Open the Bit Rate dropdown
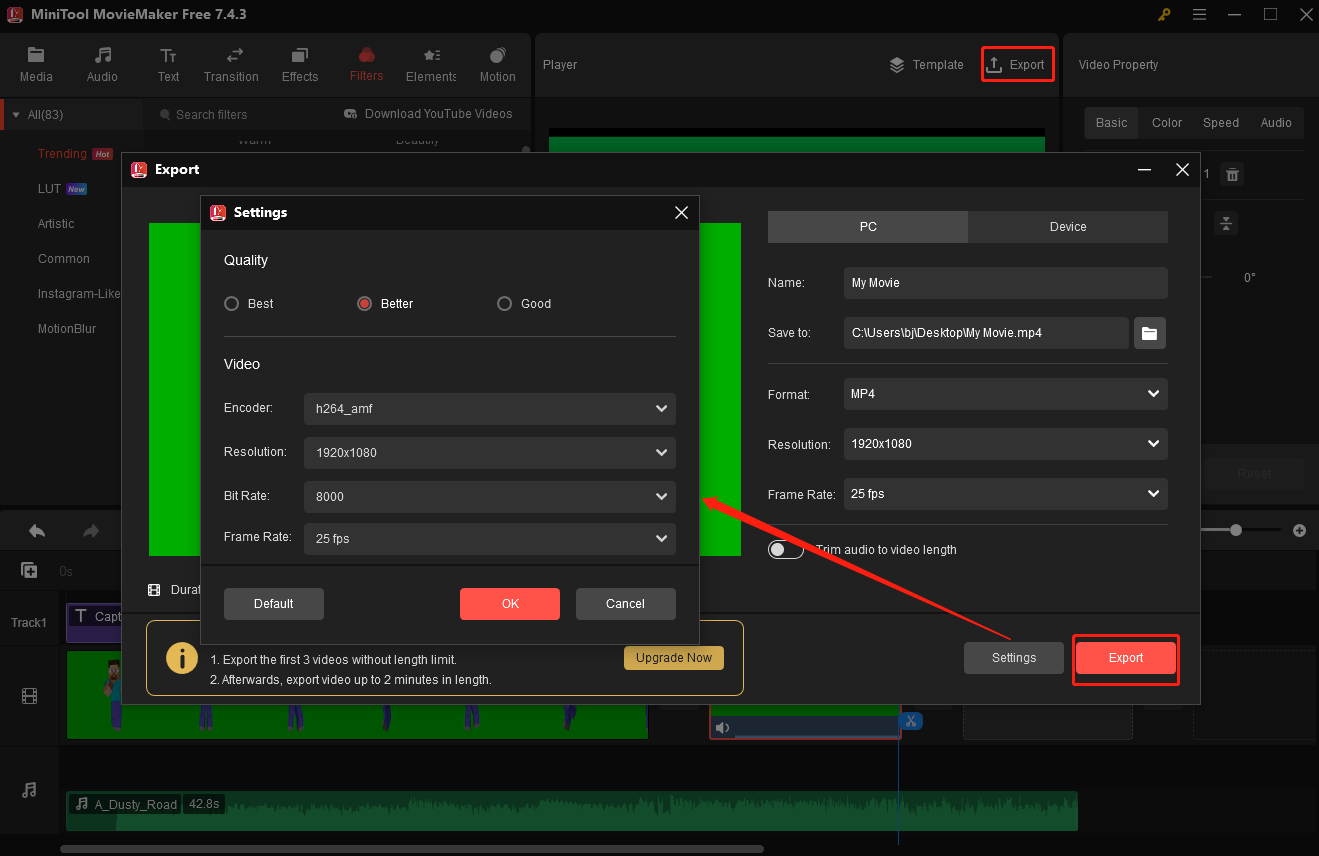Screen dimensions: 1319x856 click(x=490, y=497)
